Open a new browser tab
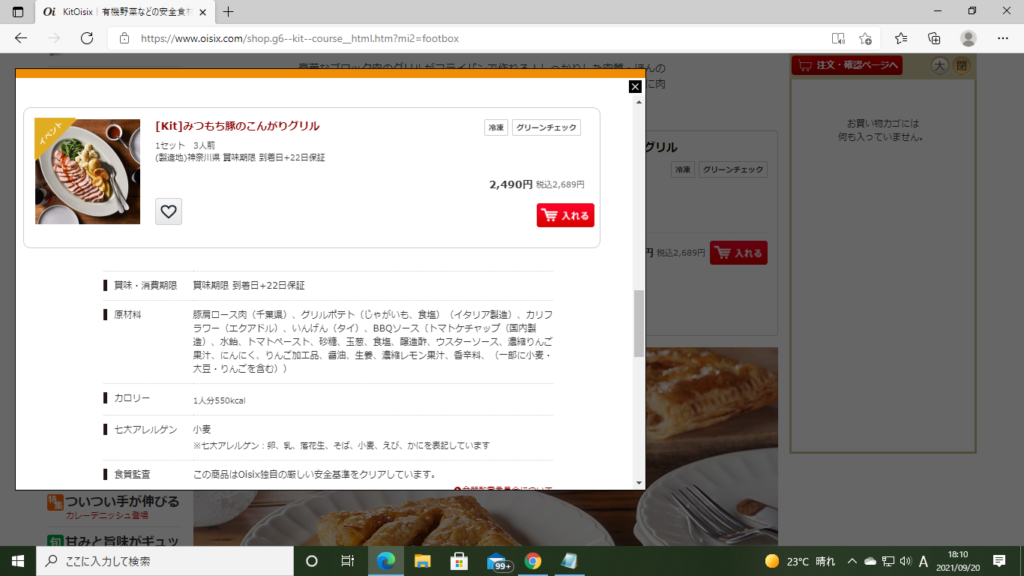The height and width of the screenshot is (576, 1024). coord(228,12)
